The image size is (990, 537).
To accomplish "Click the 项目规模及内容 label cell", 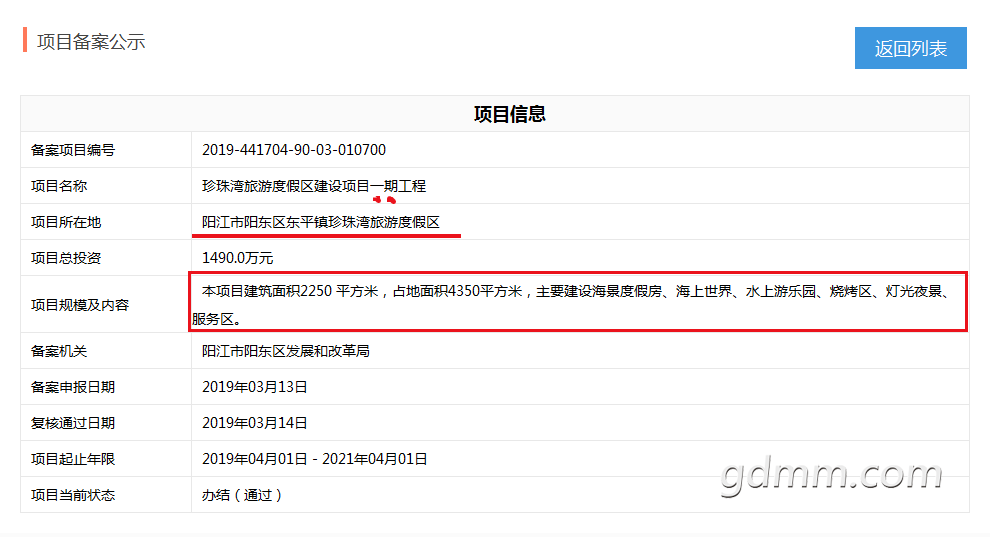I will [106, 305].
